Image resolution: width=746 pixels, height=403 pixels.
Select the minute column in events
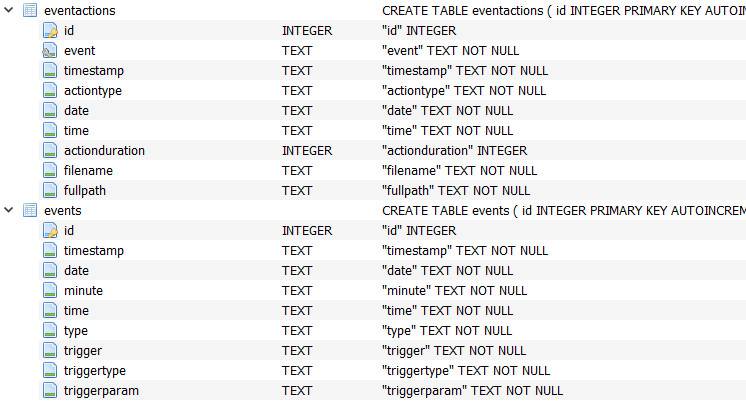tap(83, 290)
